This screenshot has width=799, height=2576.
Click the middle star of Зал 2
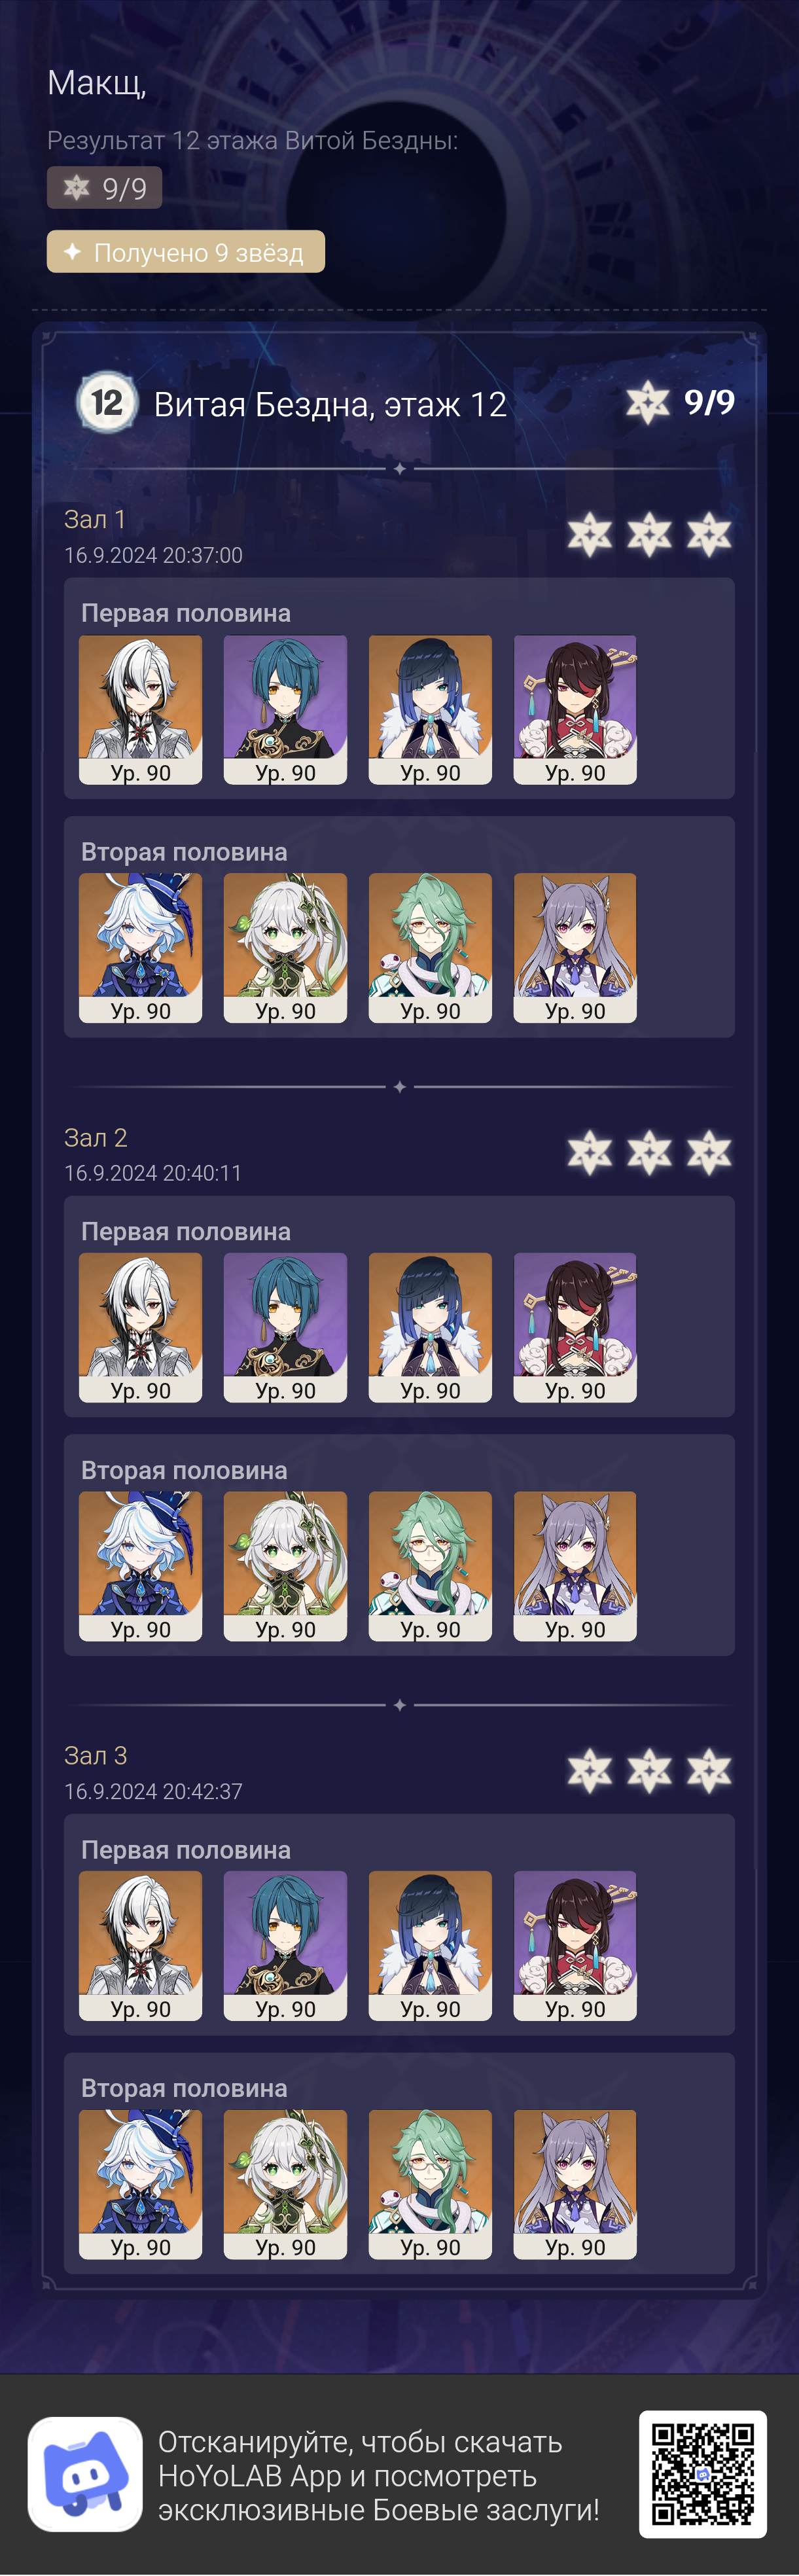point(649,1153)
